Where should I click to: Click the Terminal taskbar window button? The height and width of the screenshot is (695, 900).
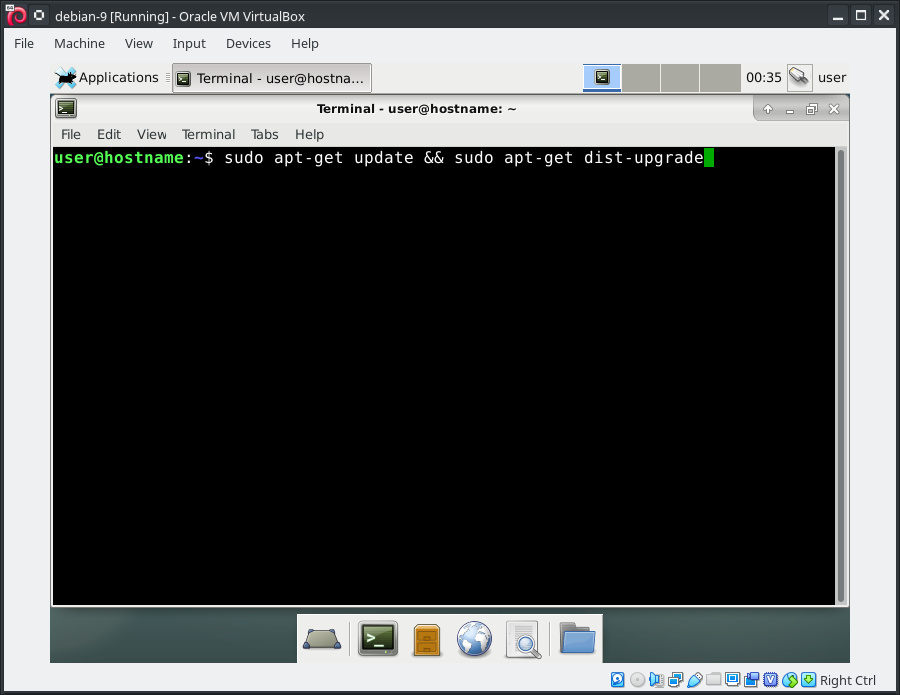(x=272, y=78)
